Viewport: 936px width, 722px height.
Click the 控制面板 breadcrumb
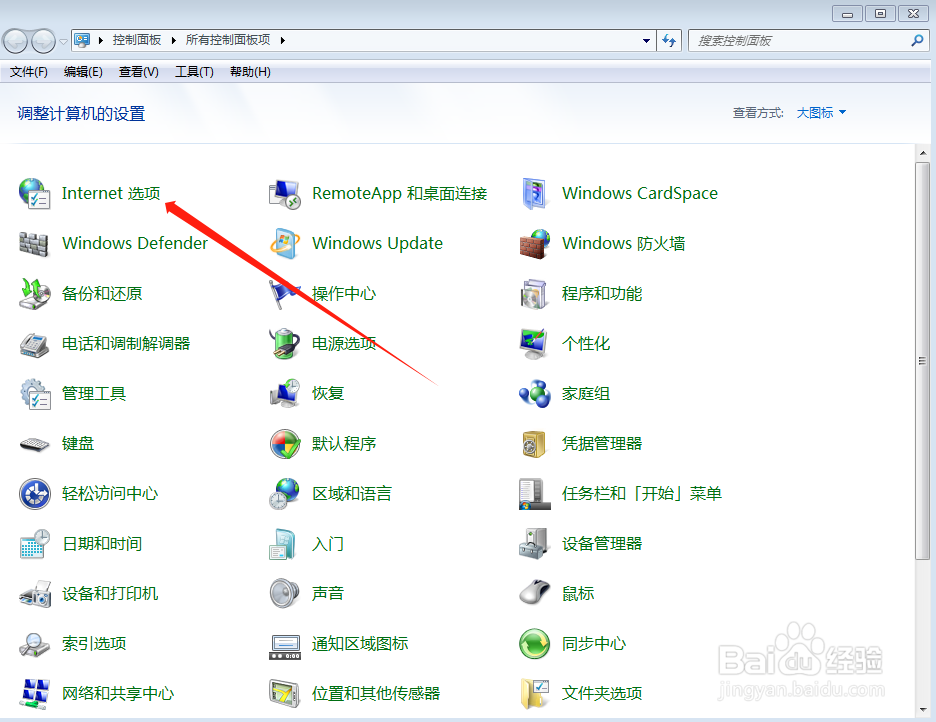(x=137, y=40)
